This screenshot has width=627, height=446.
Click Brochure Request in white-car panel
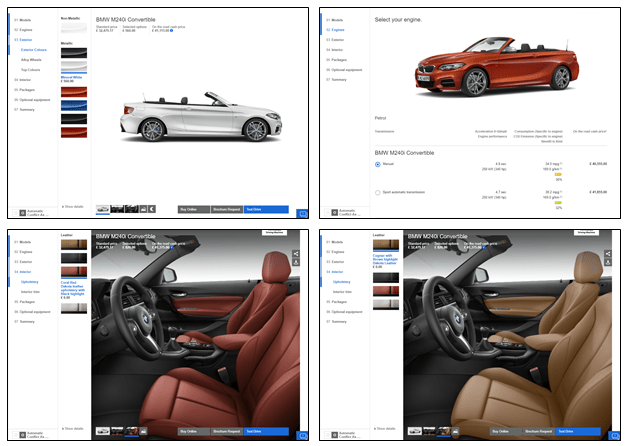227,209
